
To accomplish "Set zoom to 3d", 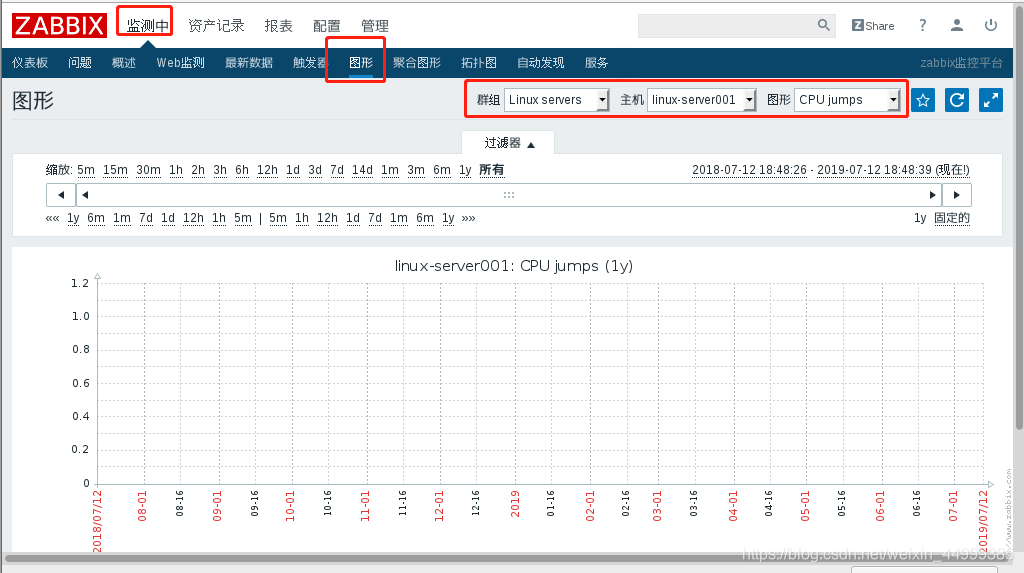I will click(315, 170).
